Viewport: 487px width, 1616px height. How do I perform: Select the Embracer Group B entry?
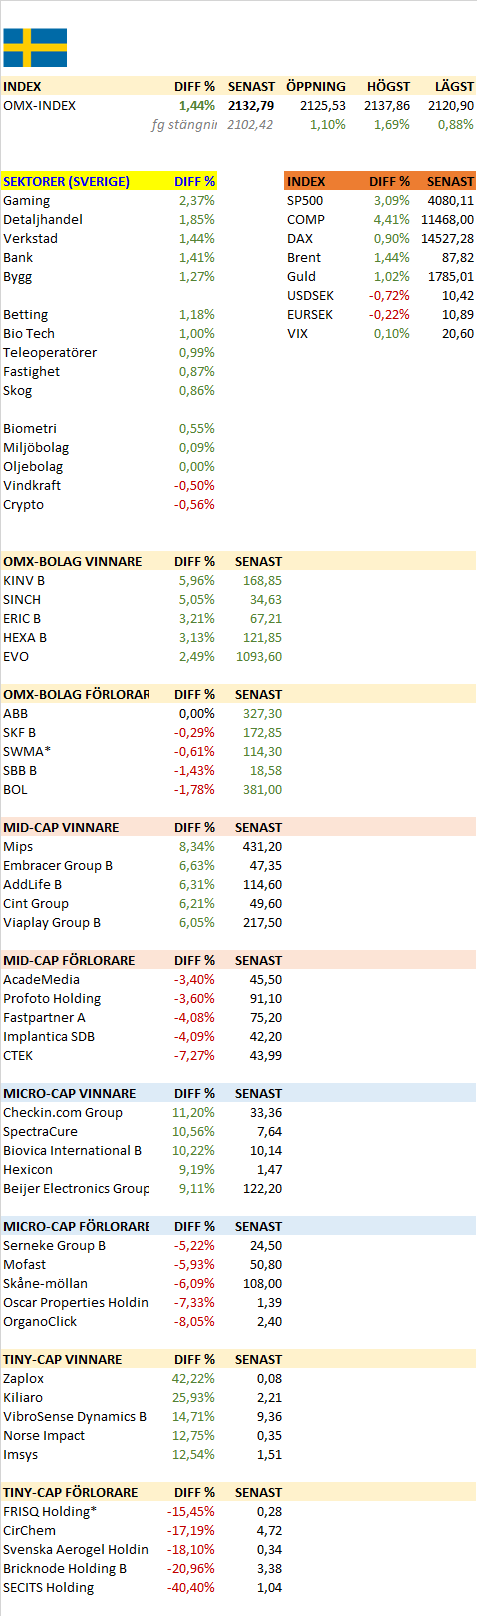58,865
